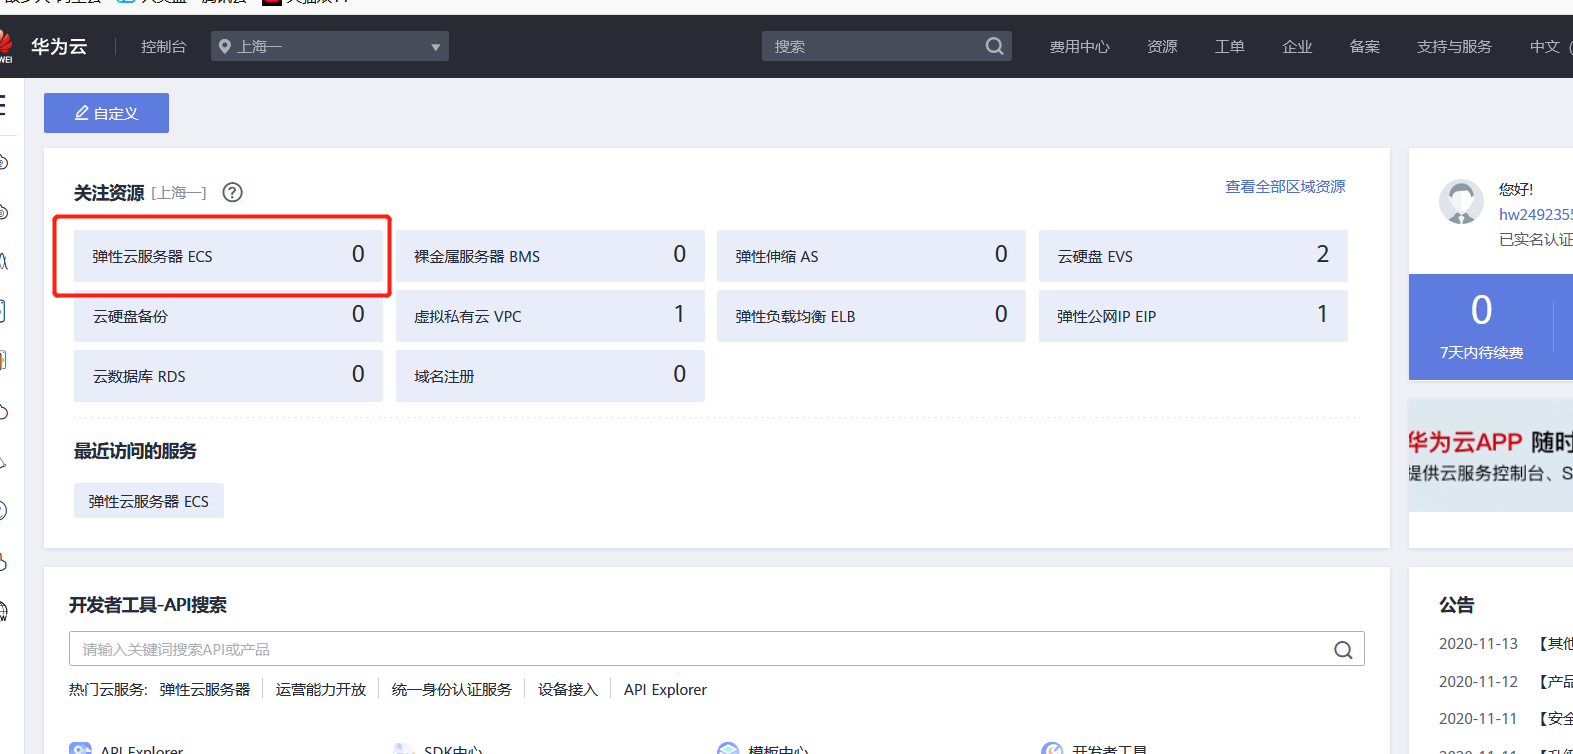Click the 自定义 customize button
The image size is (1573, 754).
(106, 113)
